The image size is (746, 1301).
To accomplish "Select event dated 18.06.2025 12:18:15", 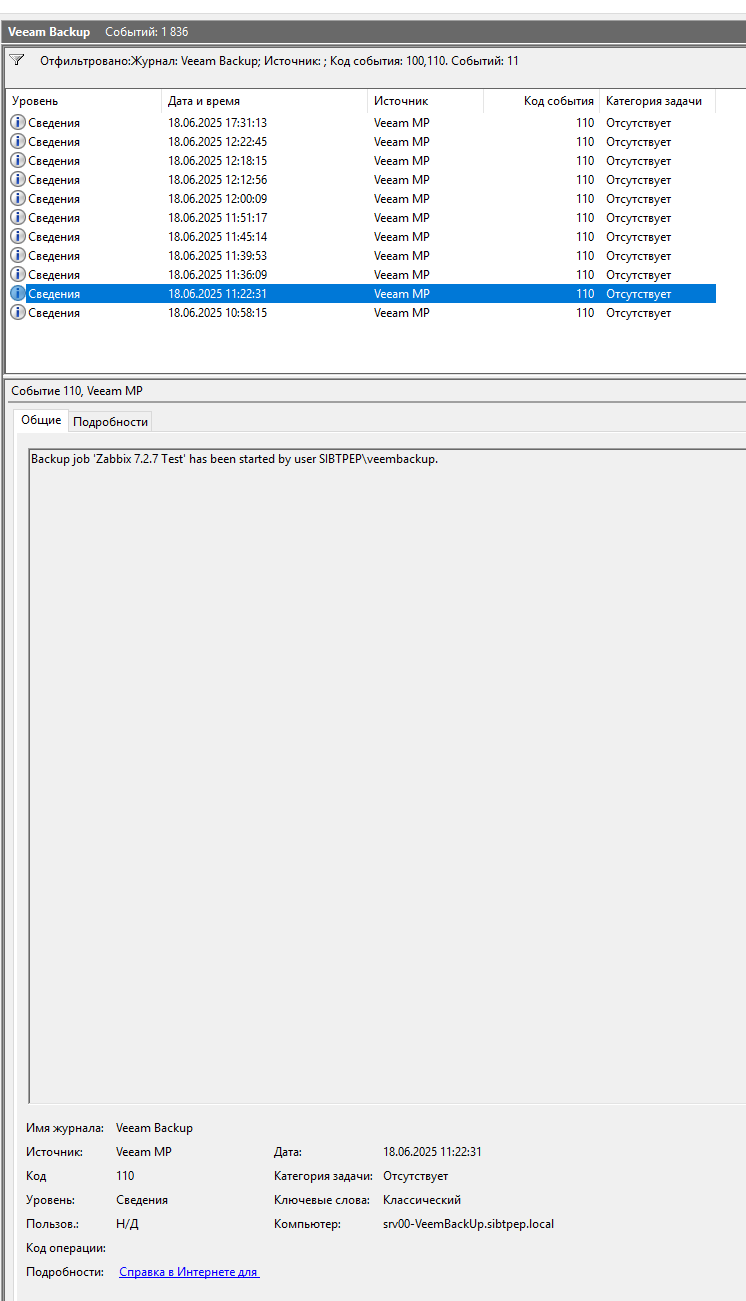I will tap(362, 160).
